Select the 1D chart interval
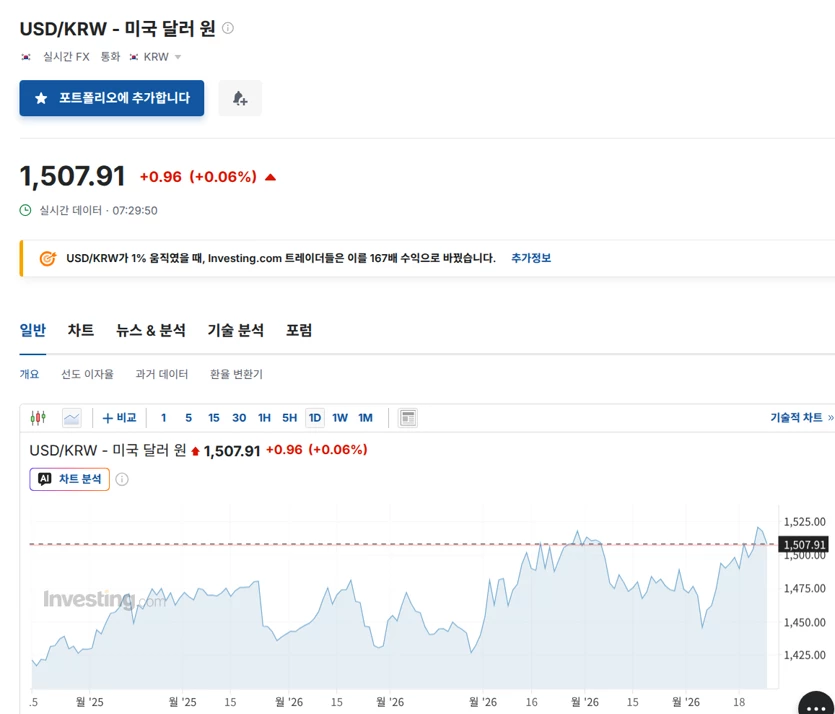 [x=315, y=418]
